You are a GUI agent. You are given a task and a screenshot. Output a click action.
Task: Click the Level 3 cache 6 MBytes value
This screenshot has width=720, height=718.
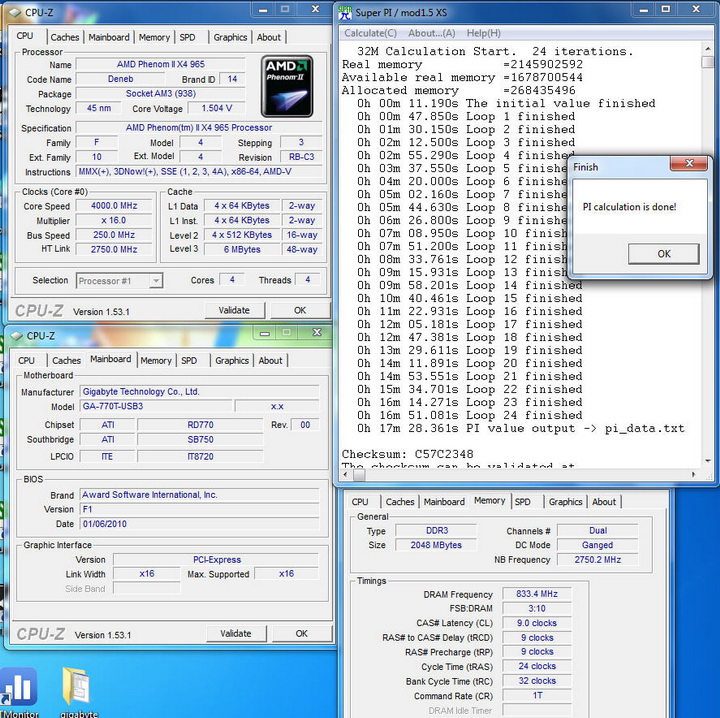coord(242,249)
